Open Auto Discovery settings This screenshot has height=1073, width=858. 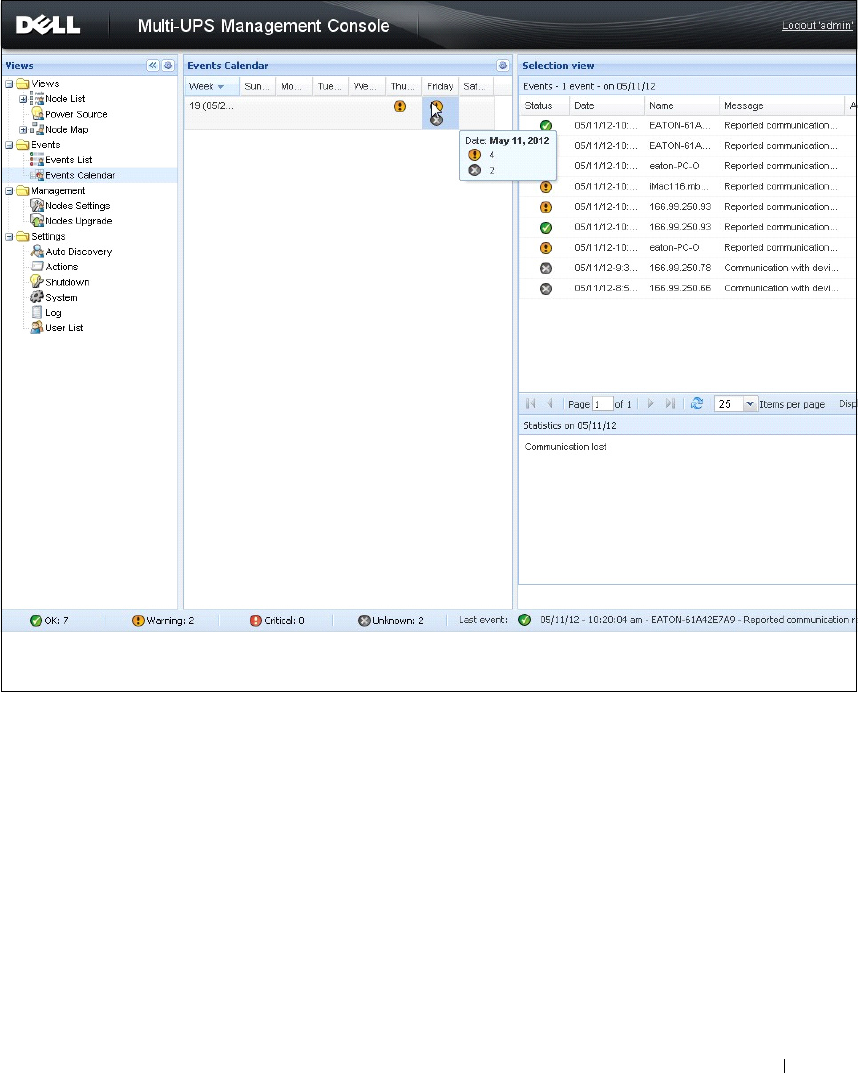point(79,252)
